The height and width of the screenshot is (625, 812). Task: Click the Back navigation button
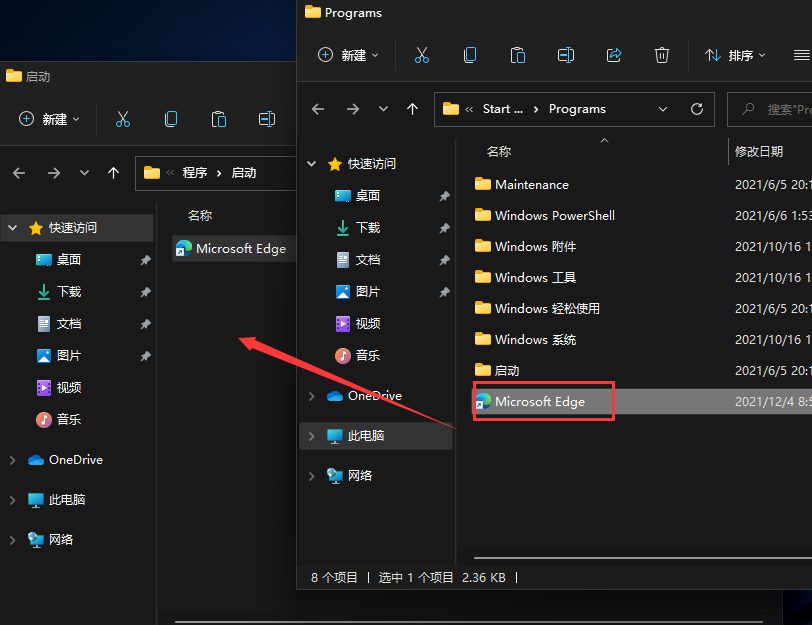[318, 109]
